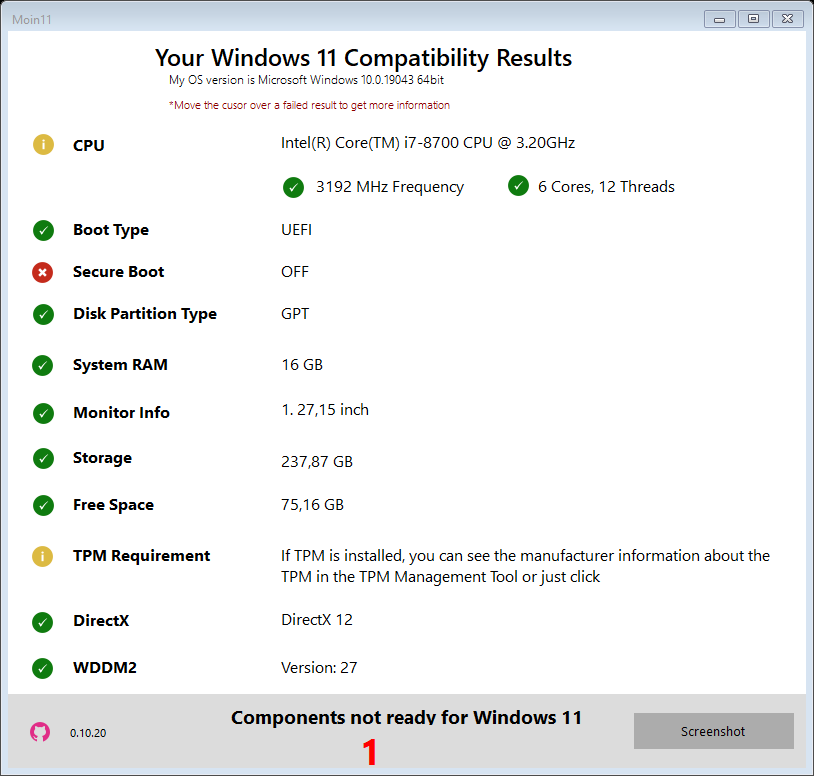Image resolution: width=814 pixels, height=776 pixels.
Task: Click the 1. 27,15 inch monitor value
Action: tap(325, 410)
